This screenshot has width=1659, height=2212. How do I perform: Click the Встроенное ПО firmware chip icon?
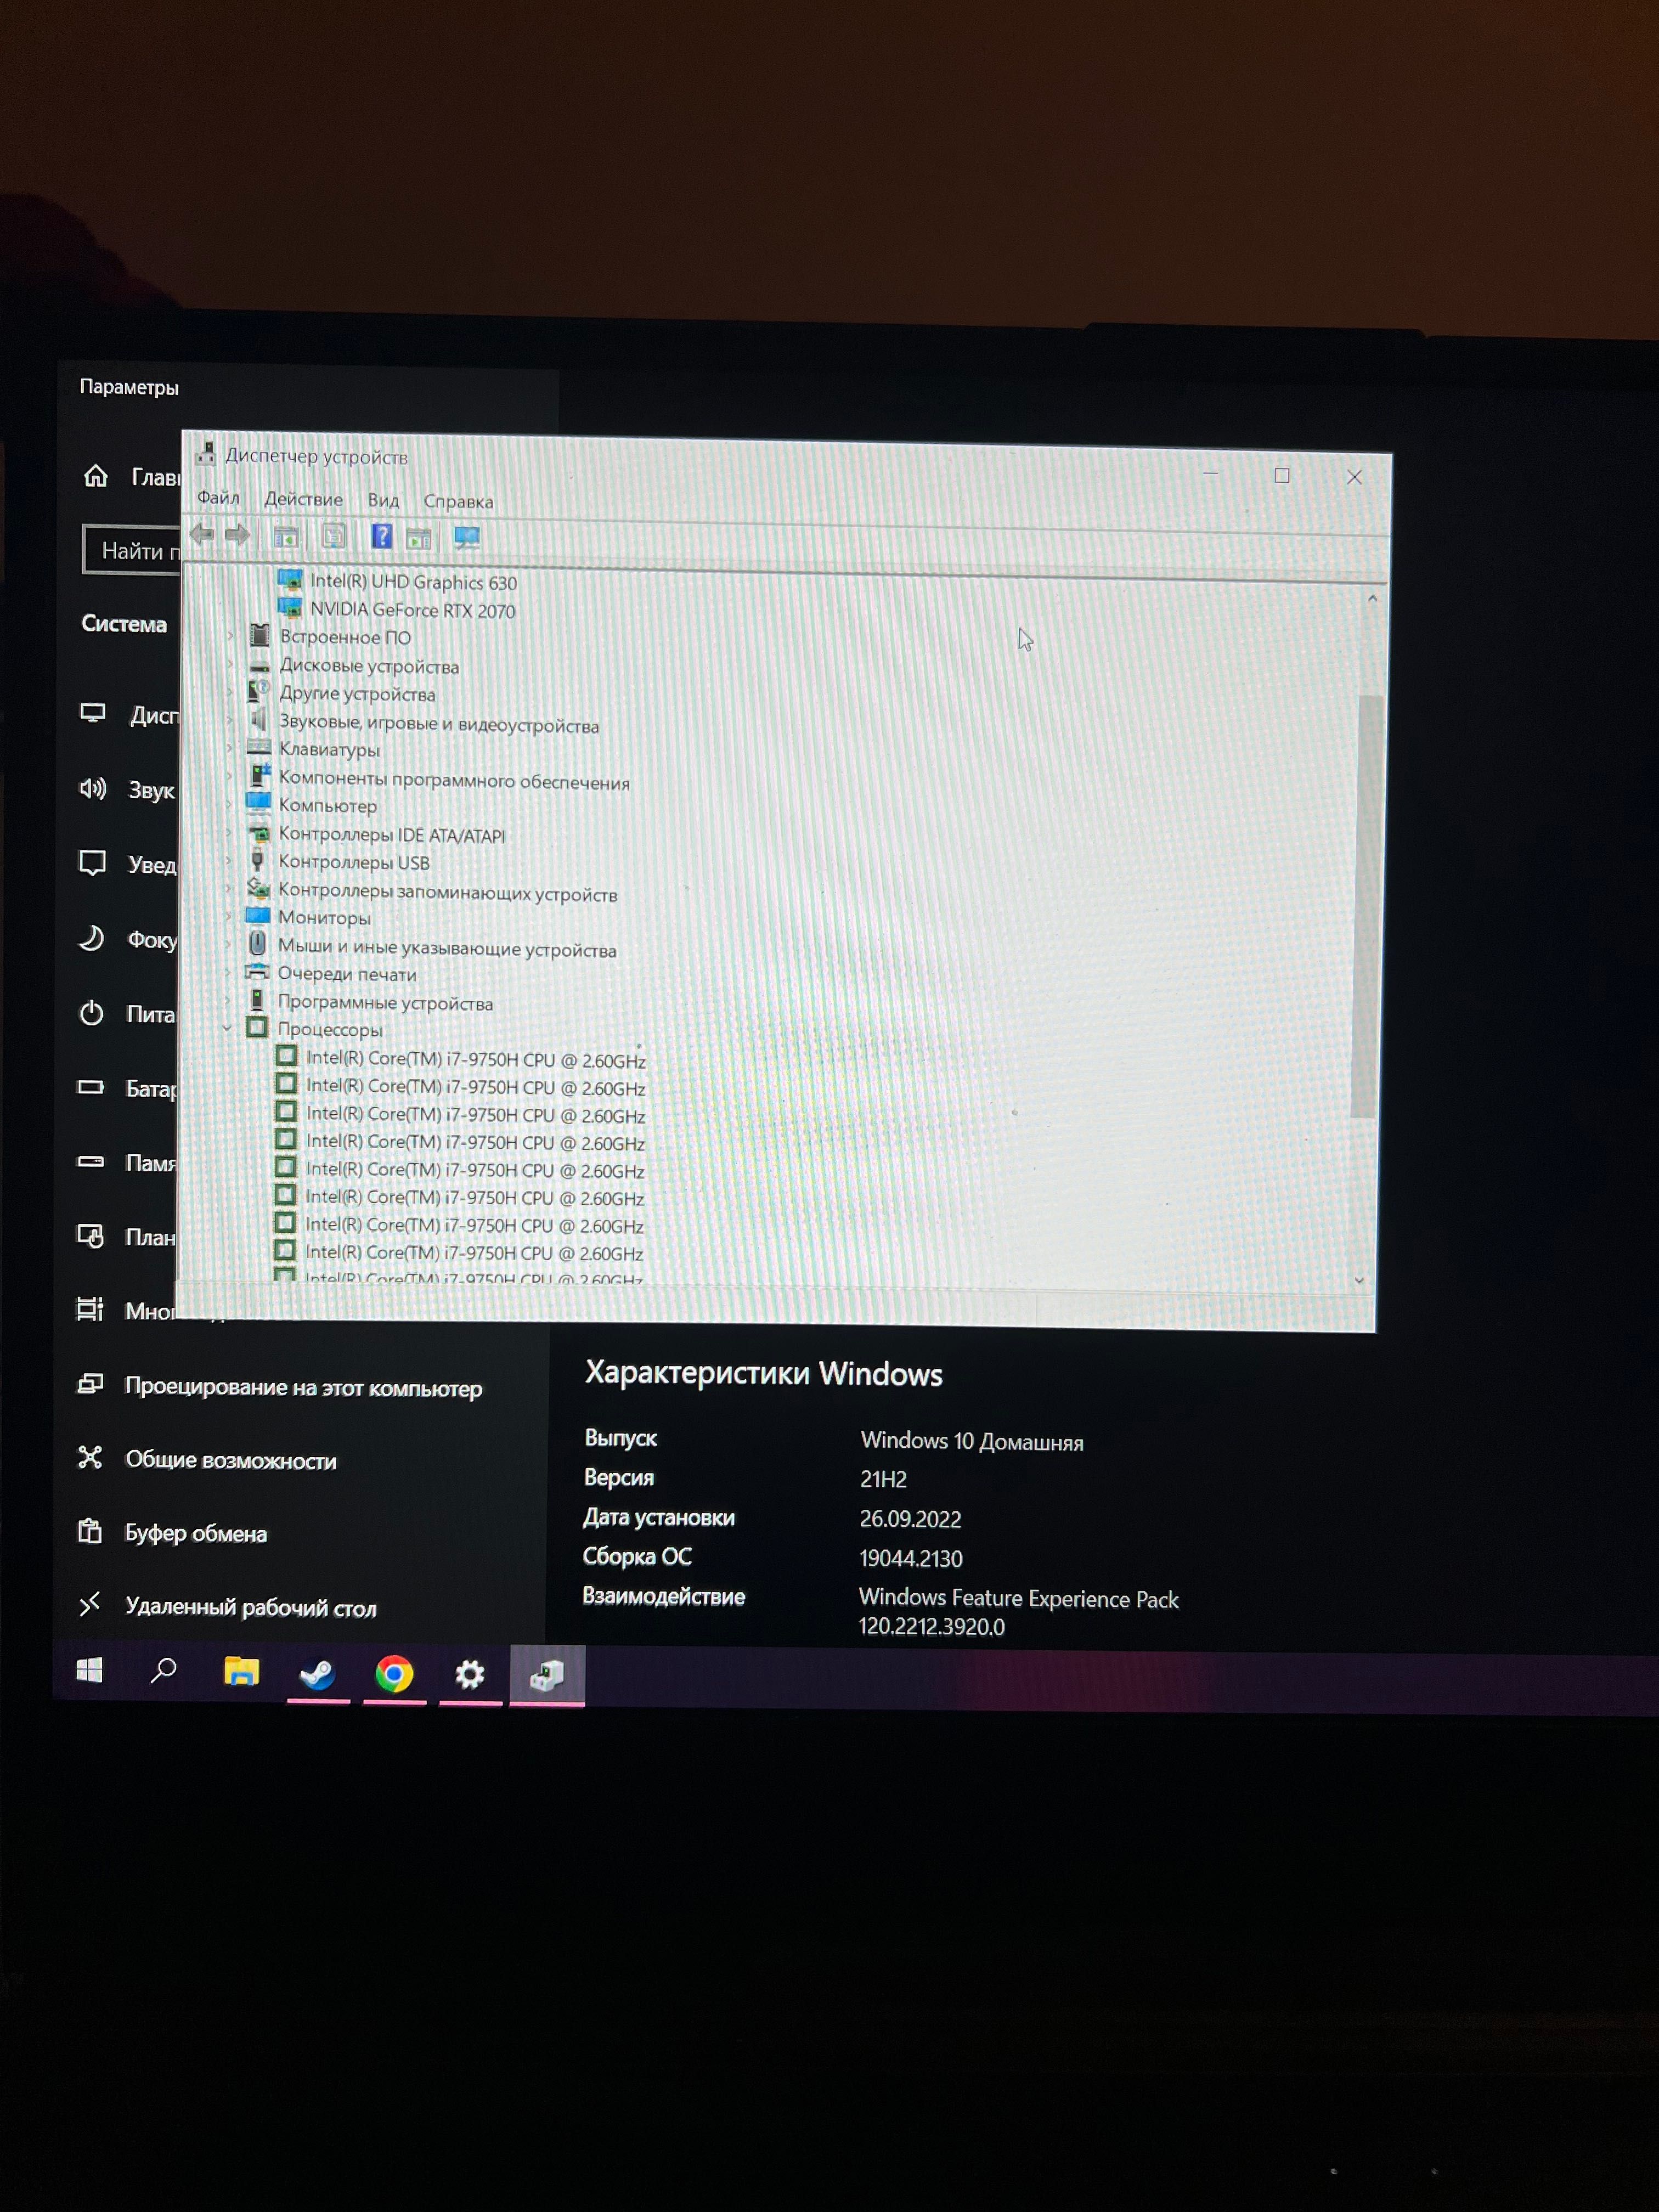pyautogui.click(x=260, y=635)
